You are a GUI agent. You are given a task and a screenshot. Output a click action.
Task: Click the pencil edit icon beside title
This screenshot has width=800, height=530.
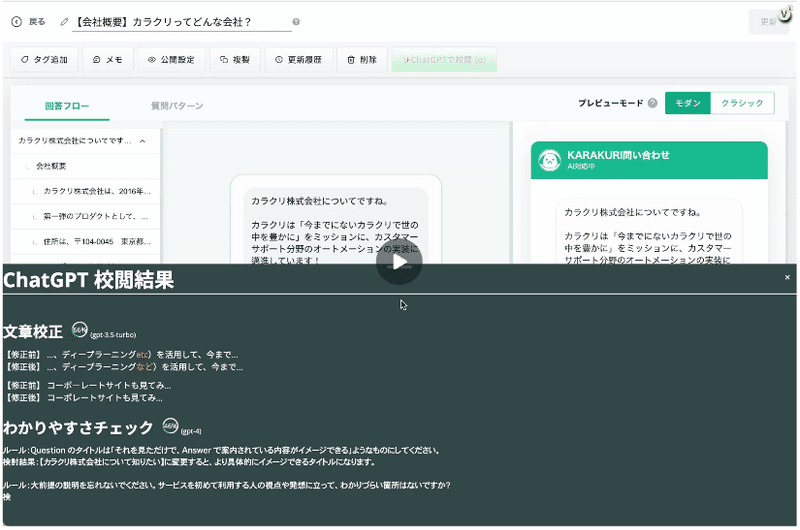tap(64, 22)
